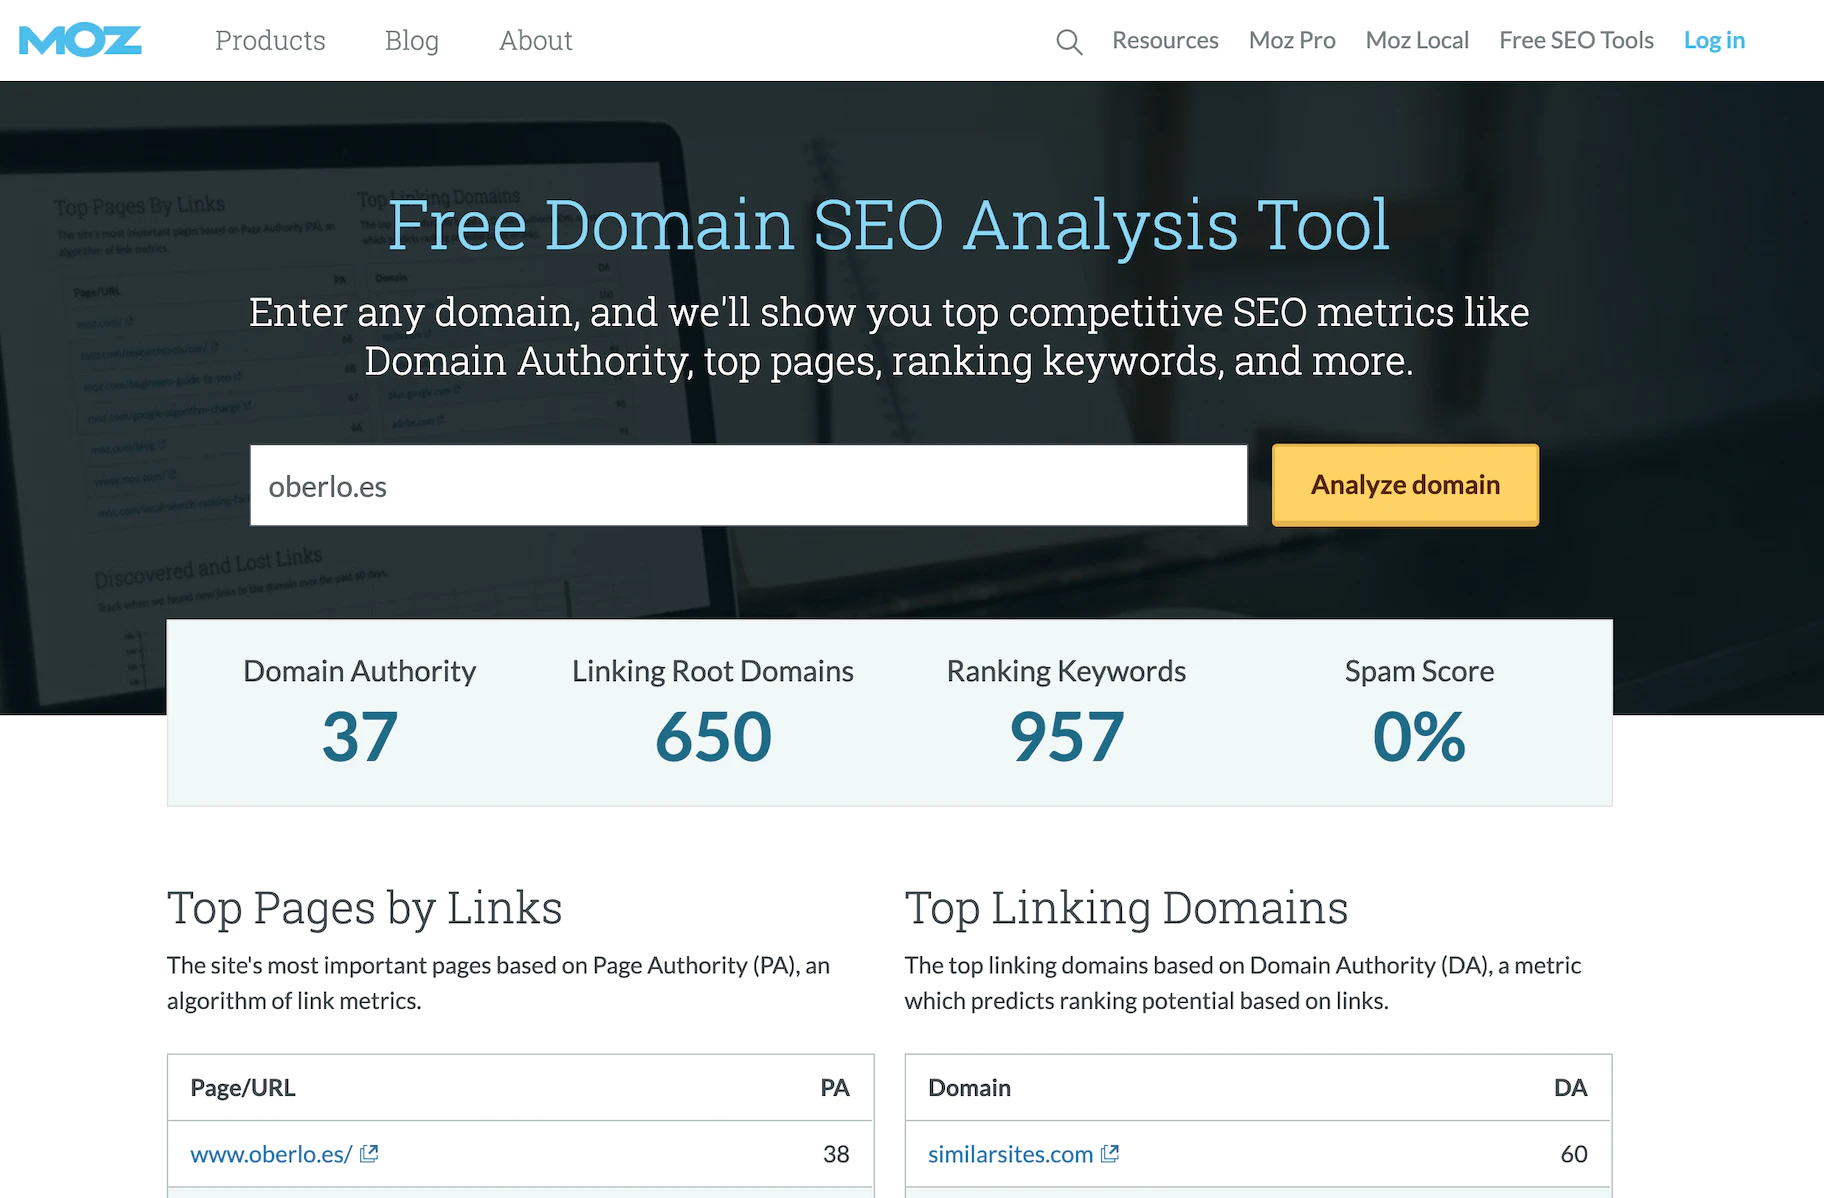Click the Free Domain SEO Analysis Tool title
Screen dimensions: 1824x1198
point(889,225)
